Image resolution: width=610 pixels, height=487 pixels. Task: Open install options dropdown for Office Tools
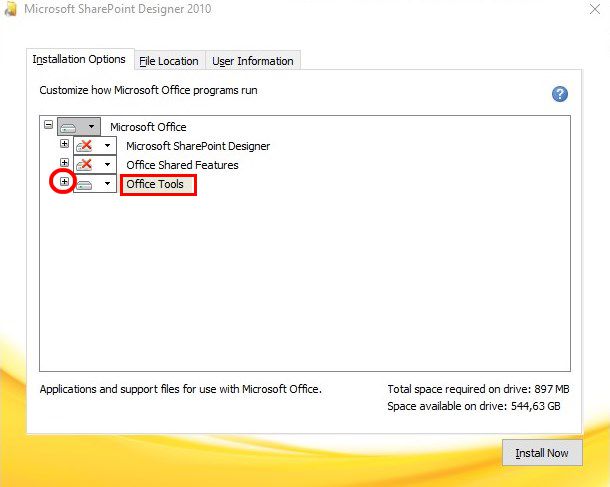(x=95, y=184)
